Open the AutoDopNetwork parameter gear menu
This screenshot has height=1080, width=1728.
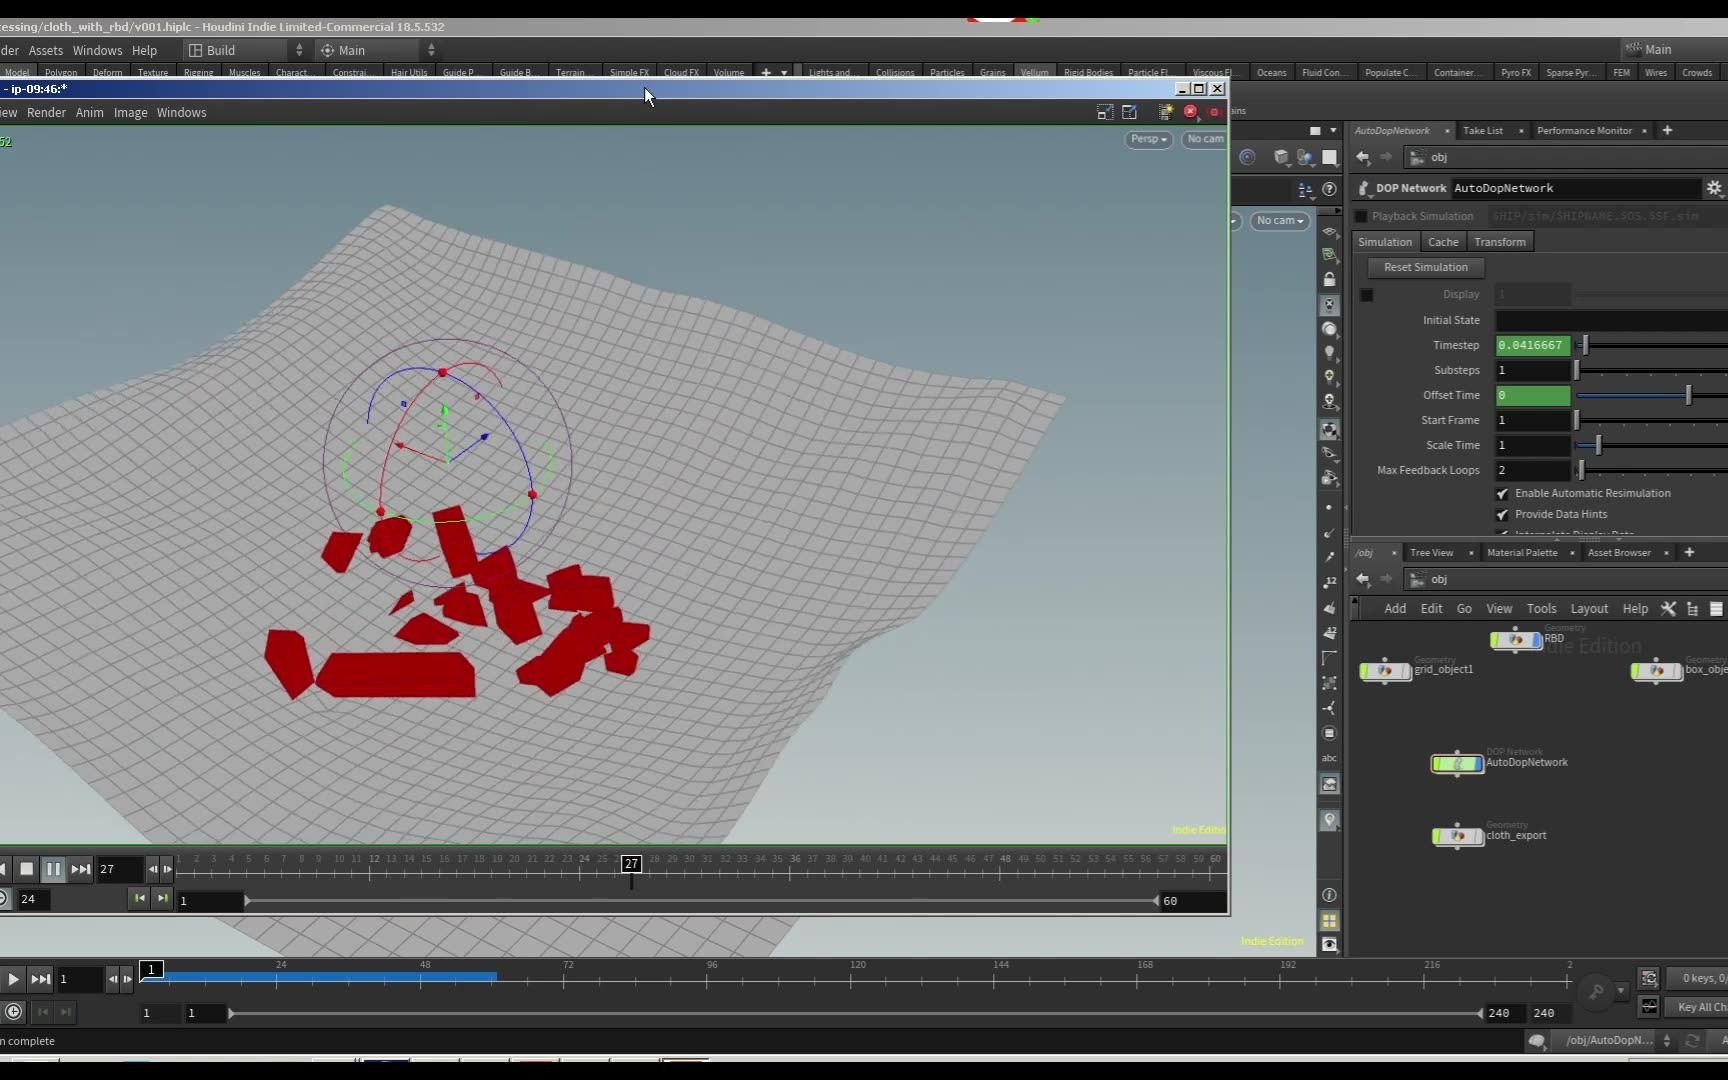[x=1714, y=188]
